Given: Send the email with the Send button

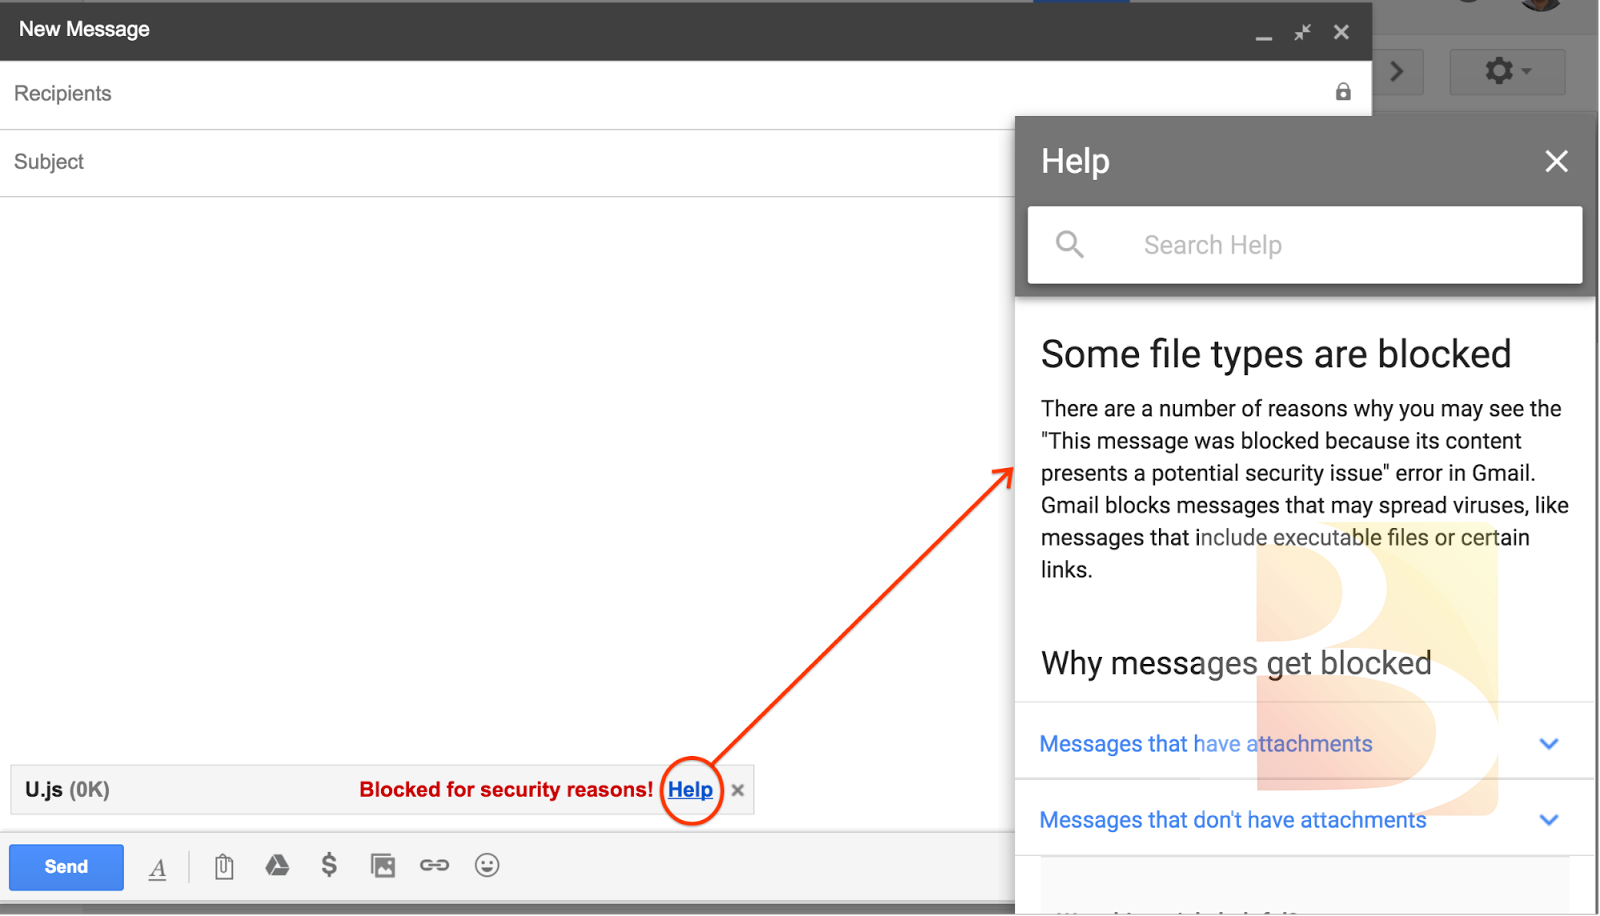Looking at the screenshot, I should (66, 867).
